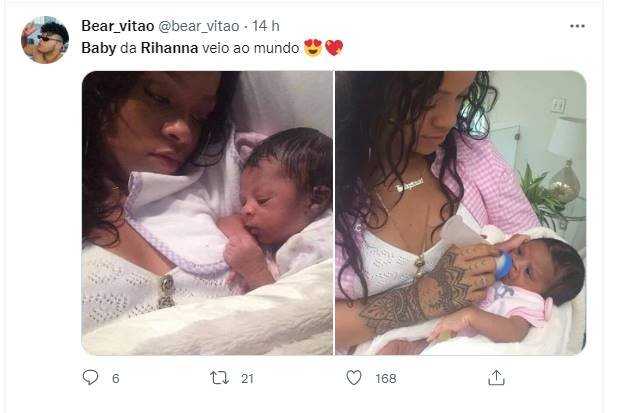Open the photo of baby being bottle-fed
Viewport: 617px width, 413px height.
point(460,213)
